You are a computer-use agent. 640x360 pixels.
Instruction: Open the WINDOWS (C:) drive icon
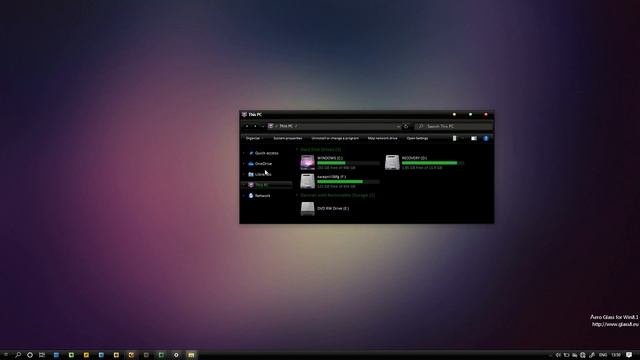click(307, 162)
